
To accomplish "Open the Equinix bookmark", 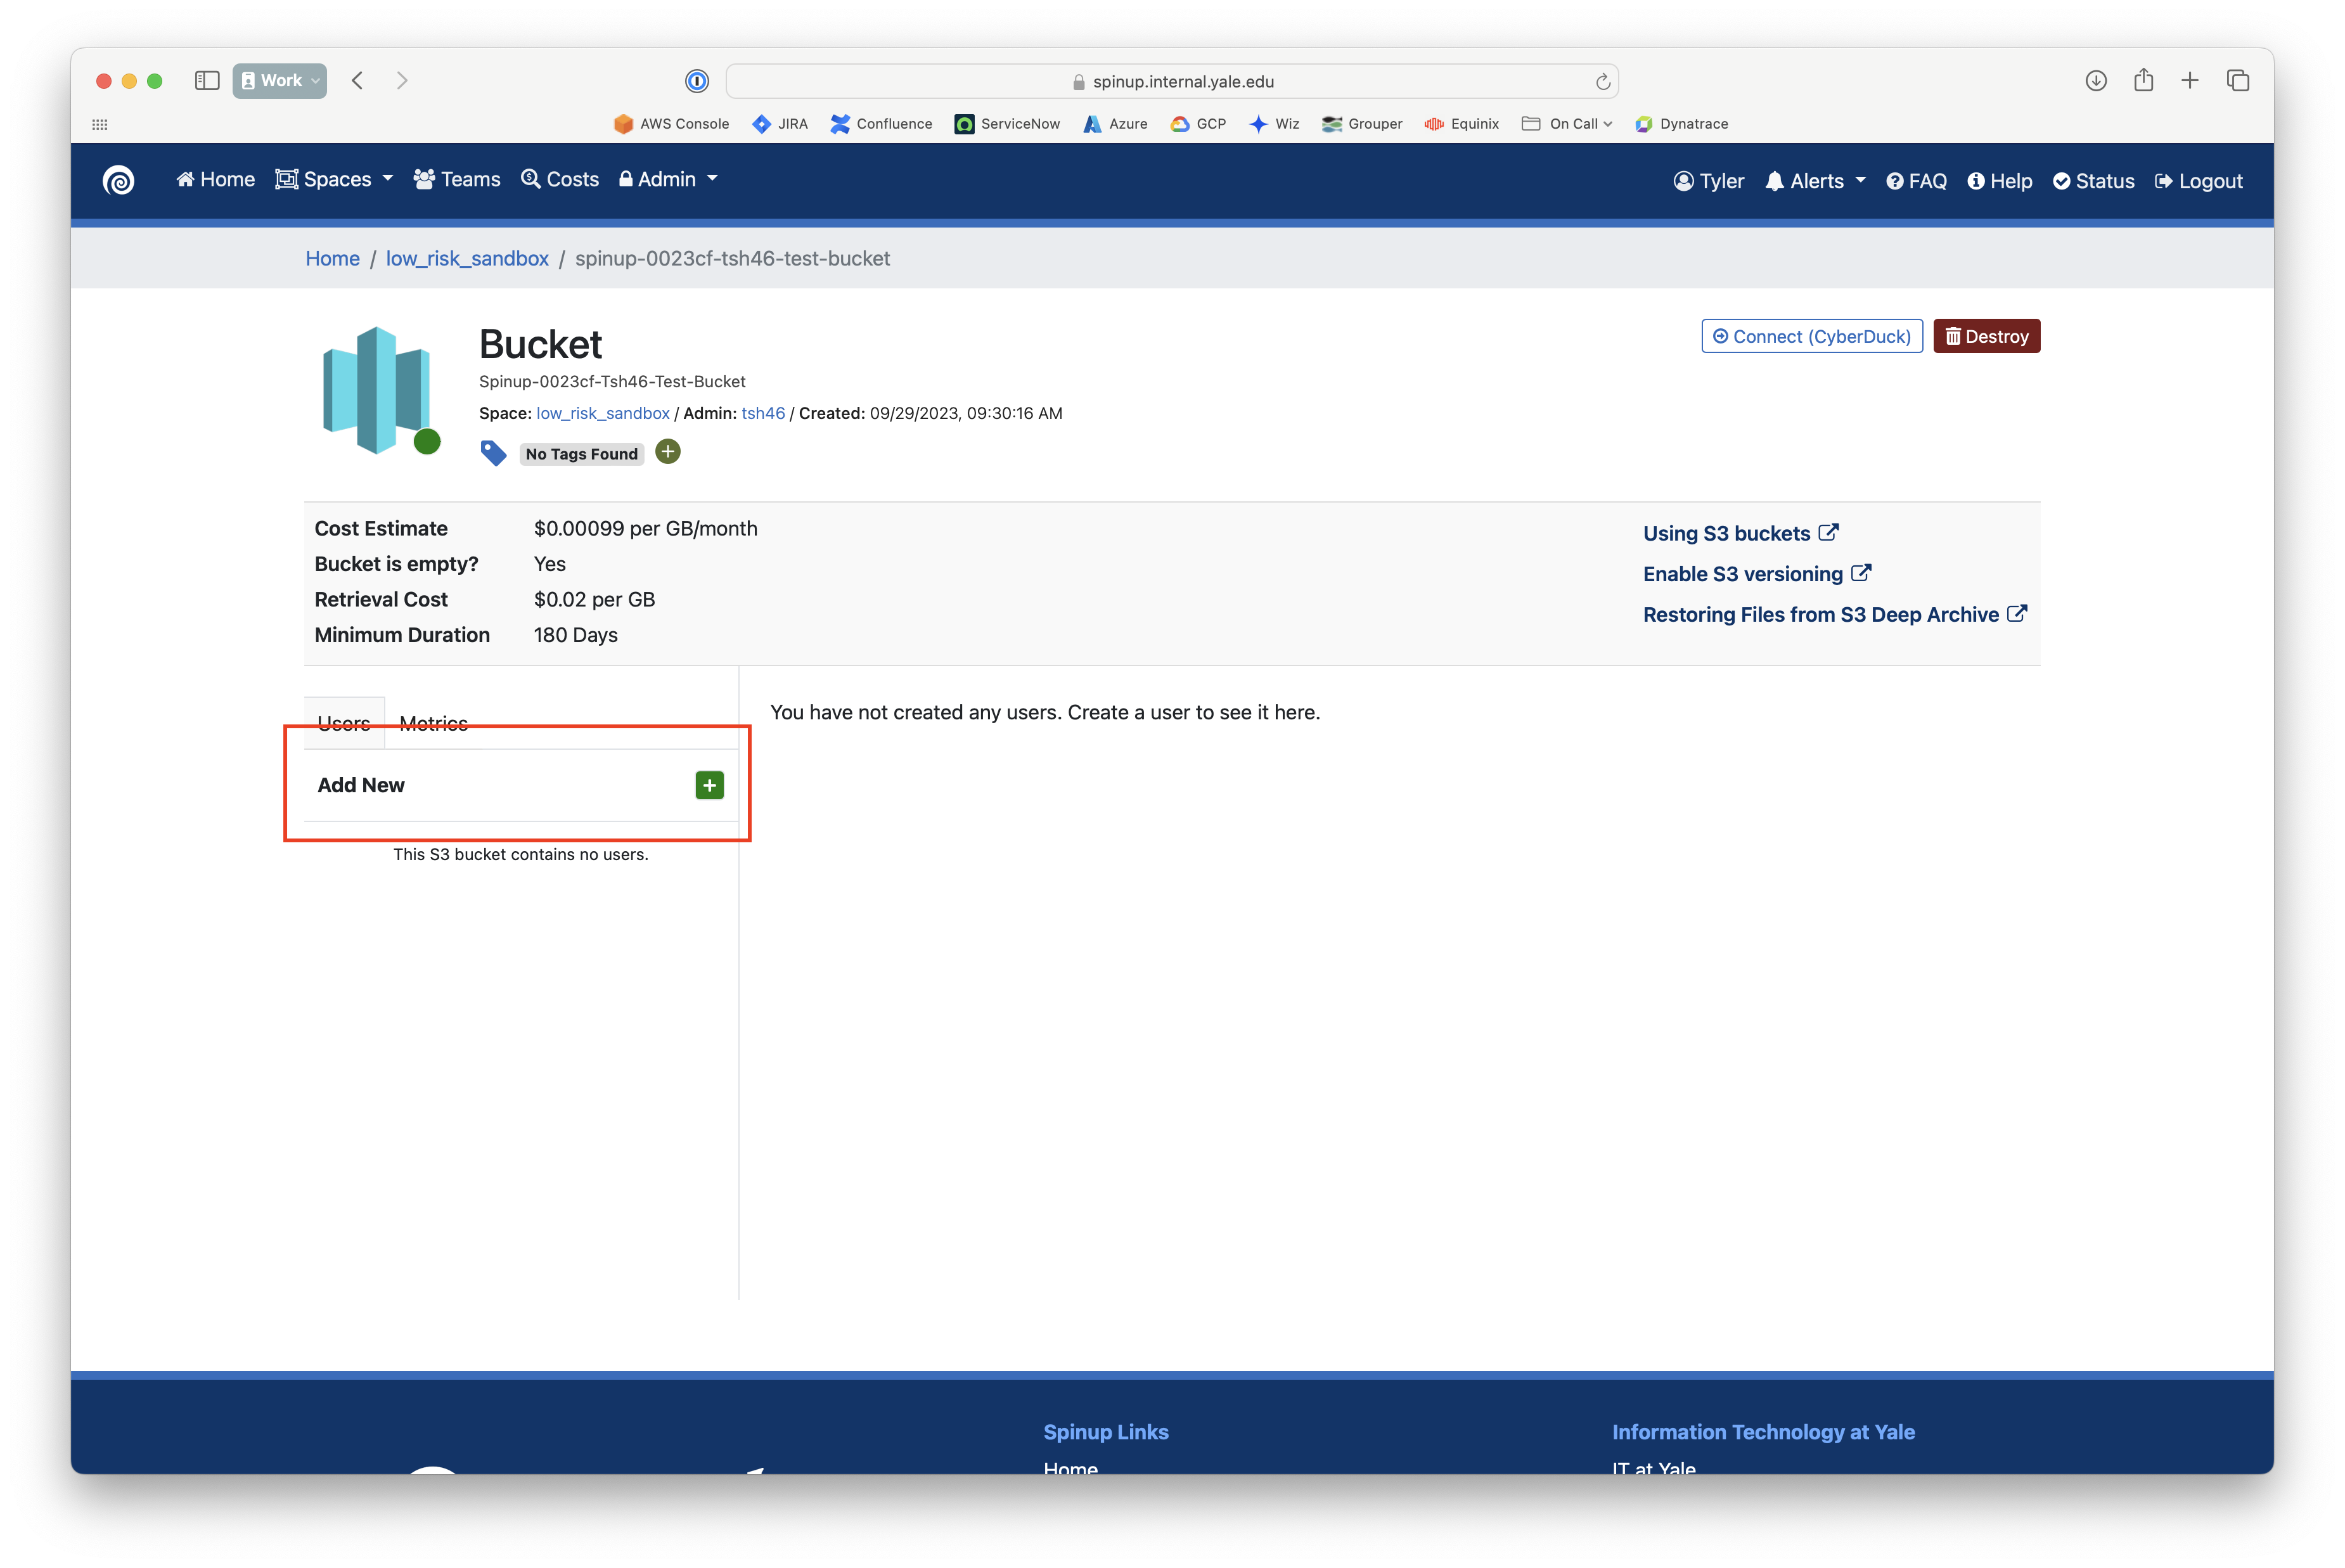I will pos(1461,124).
